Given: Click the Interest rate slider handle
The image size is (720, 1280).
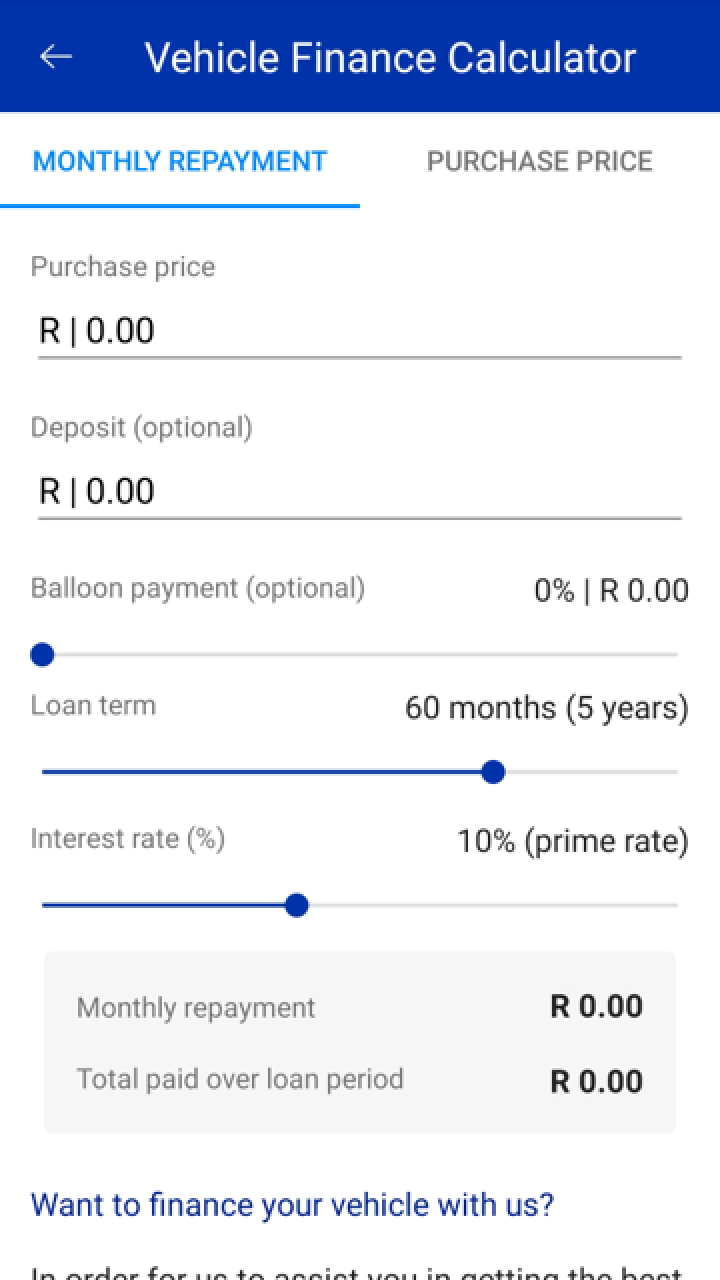Looking at the screenshot, I should tap(296, 906).
